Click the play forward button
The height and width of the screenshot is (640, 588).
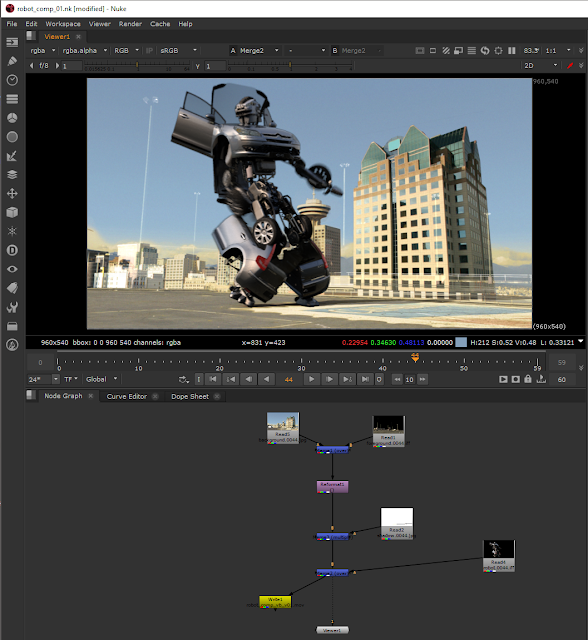(x=311, y=379)
